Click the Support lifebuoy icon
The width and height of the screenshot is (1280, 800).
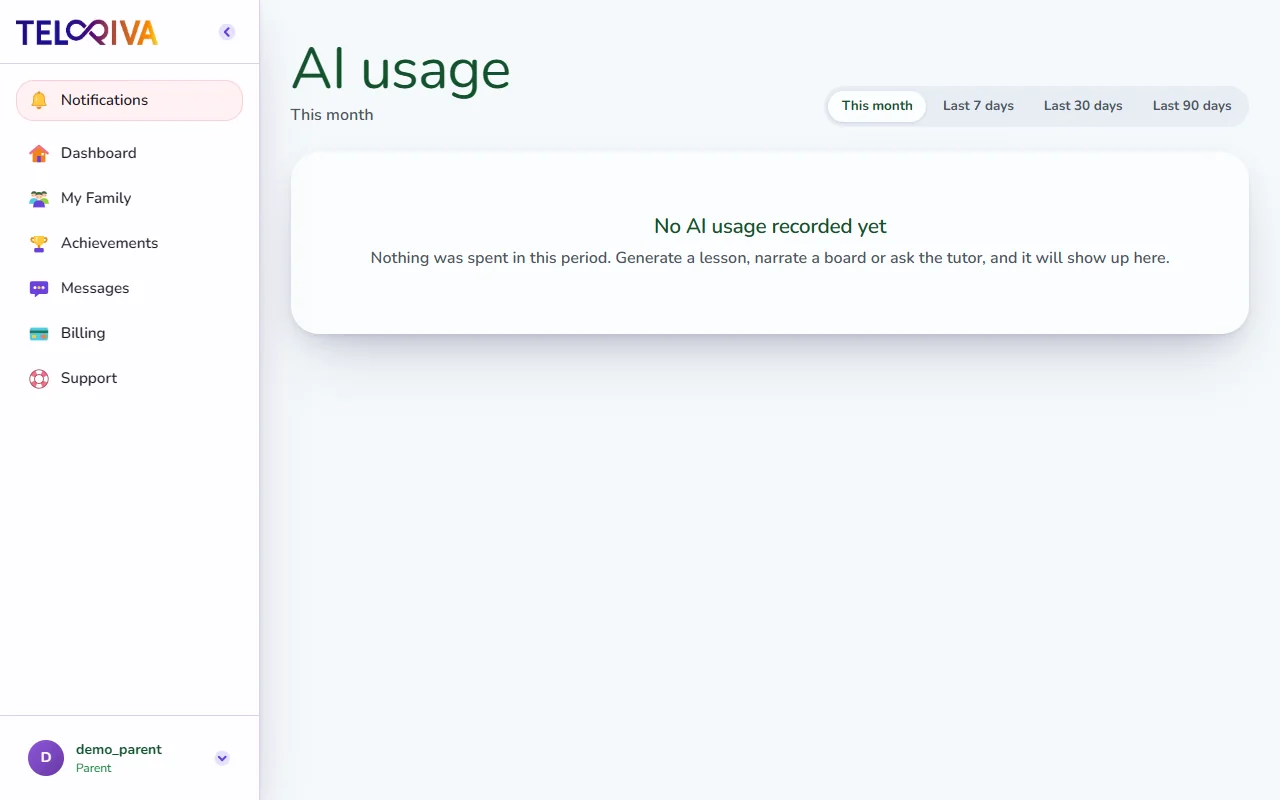point(39,378)
